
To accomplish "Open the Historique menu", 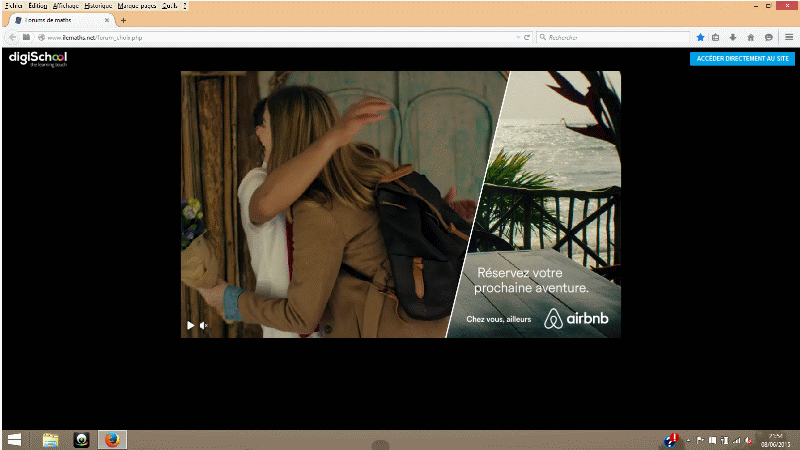I will click(97, 6).
